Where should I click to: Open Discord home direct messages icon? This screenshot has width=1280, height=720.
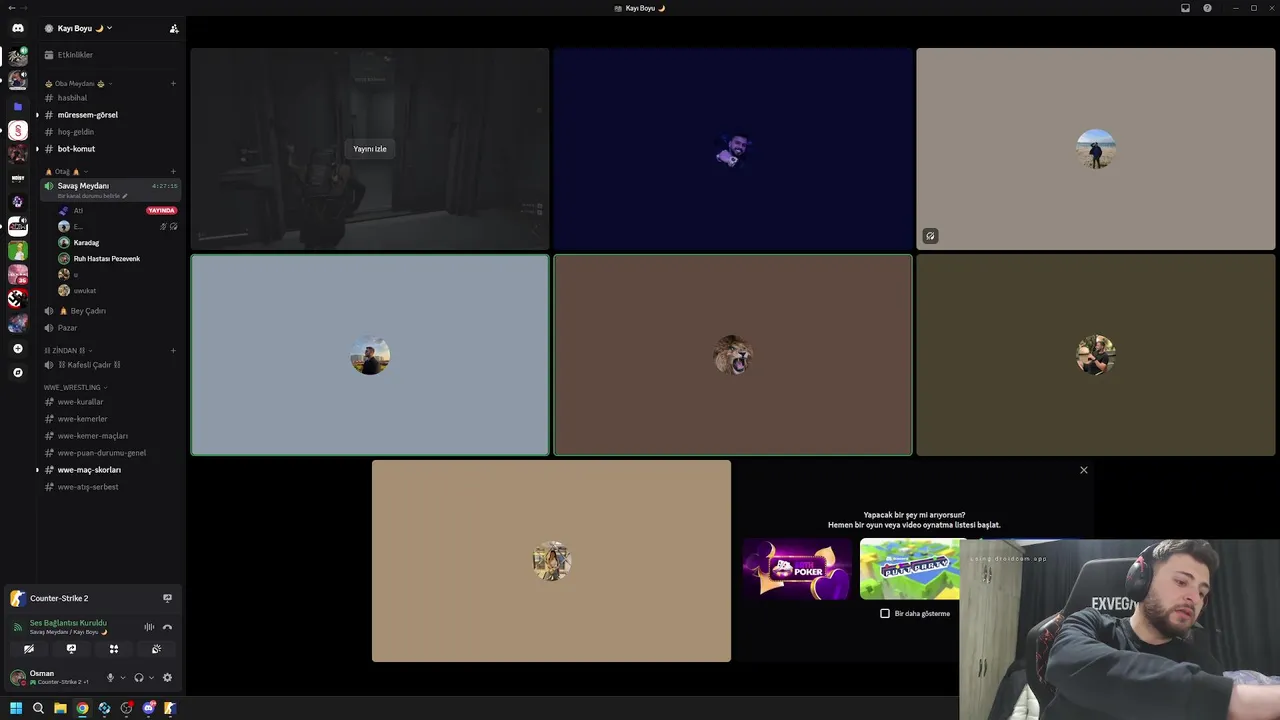(17, 28)
